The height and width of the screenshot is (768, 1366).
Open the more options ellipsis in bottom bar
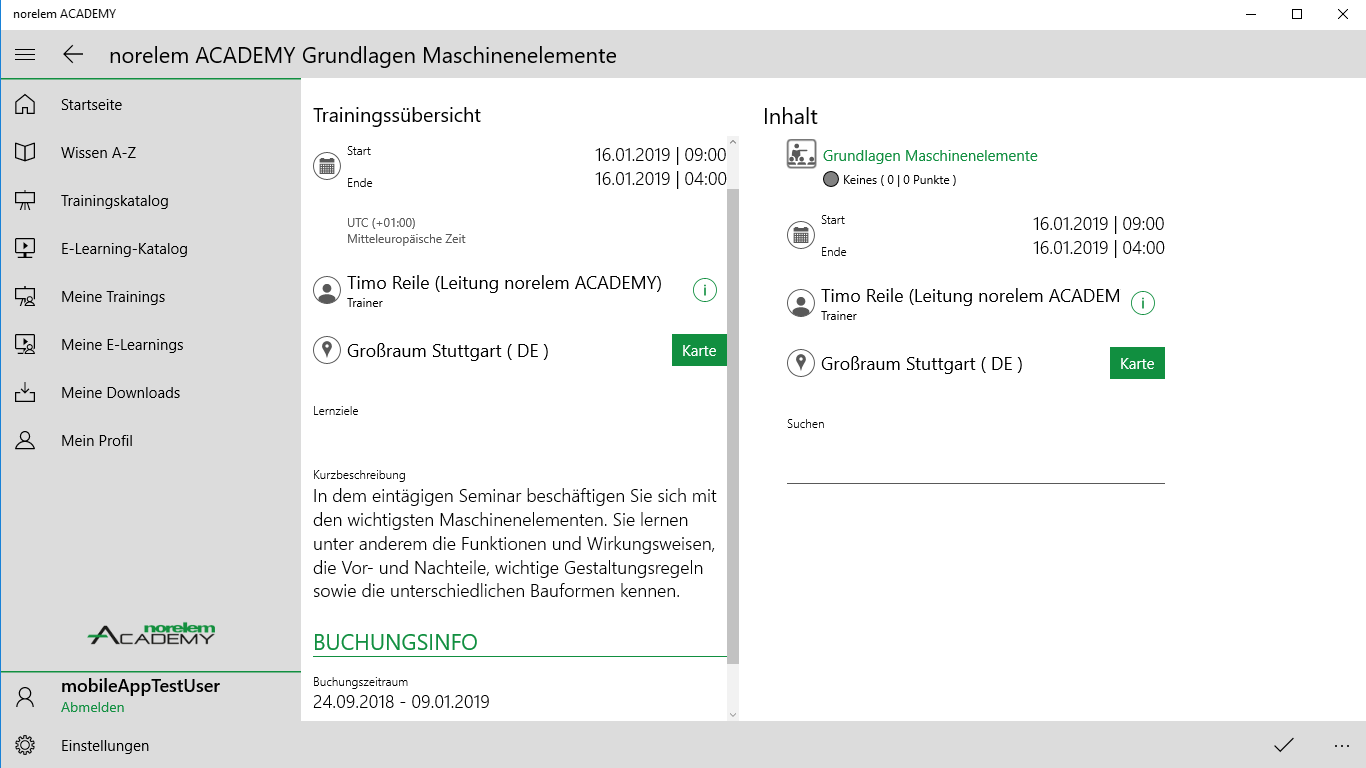(1342, 745)
